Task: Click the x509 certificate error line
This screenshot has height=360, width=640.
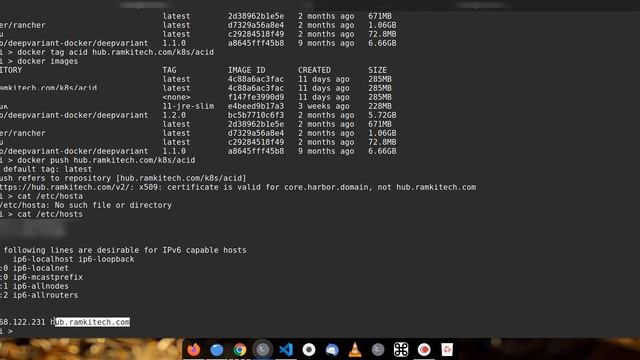Action: point(238,187)
